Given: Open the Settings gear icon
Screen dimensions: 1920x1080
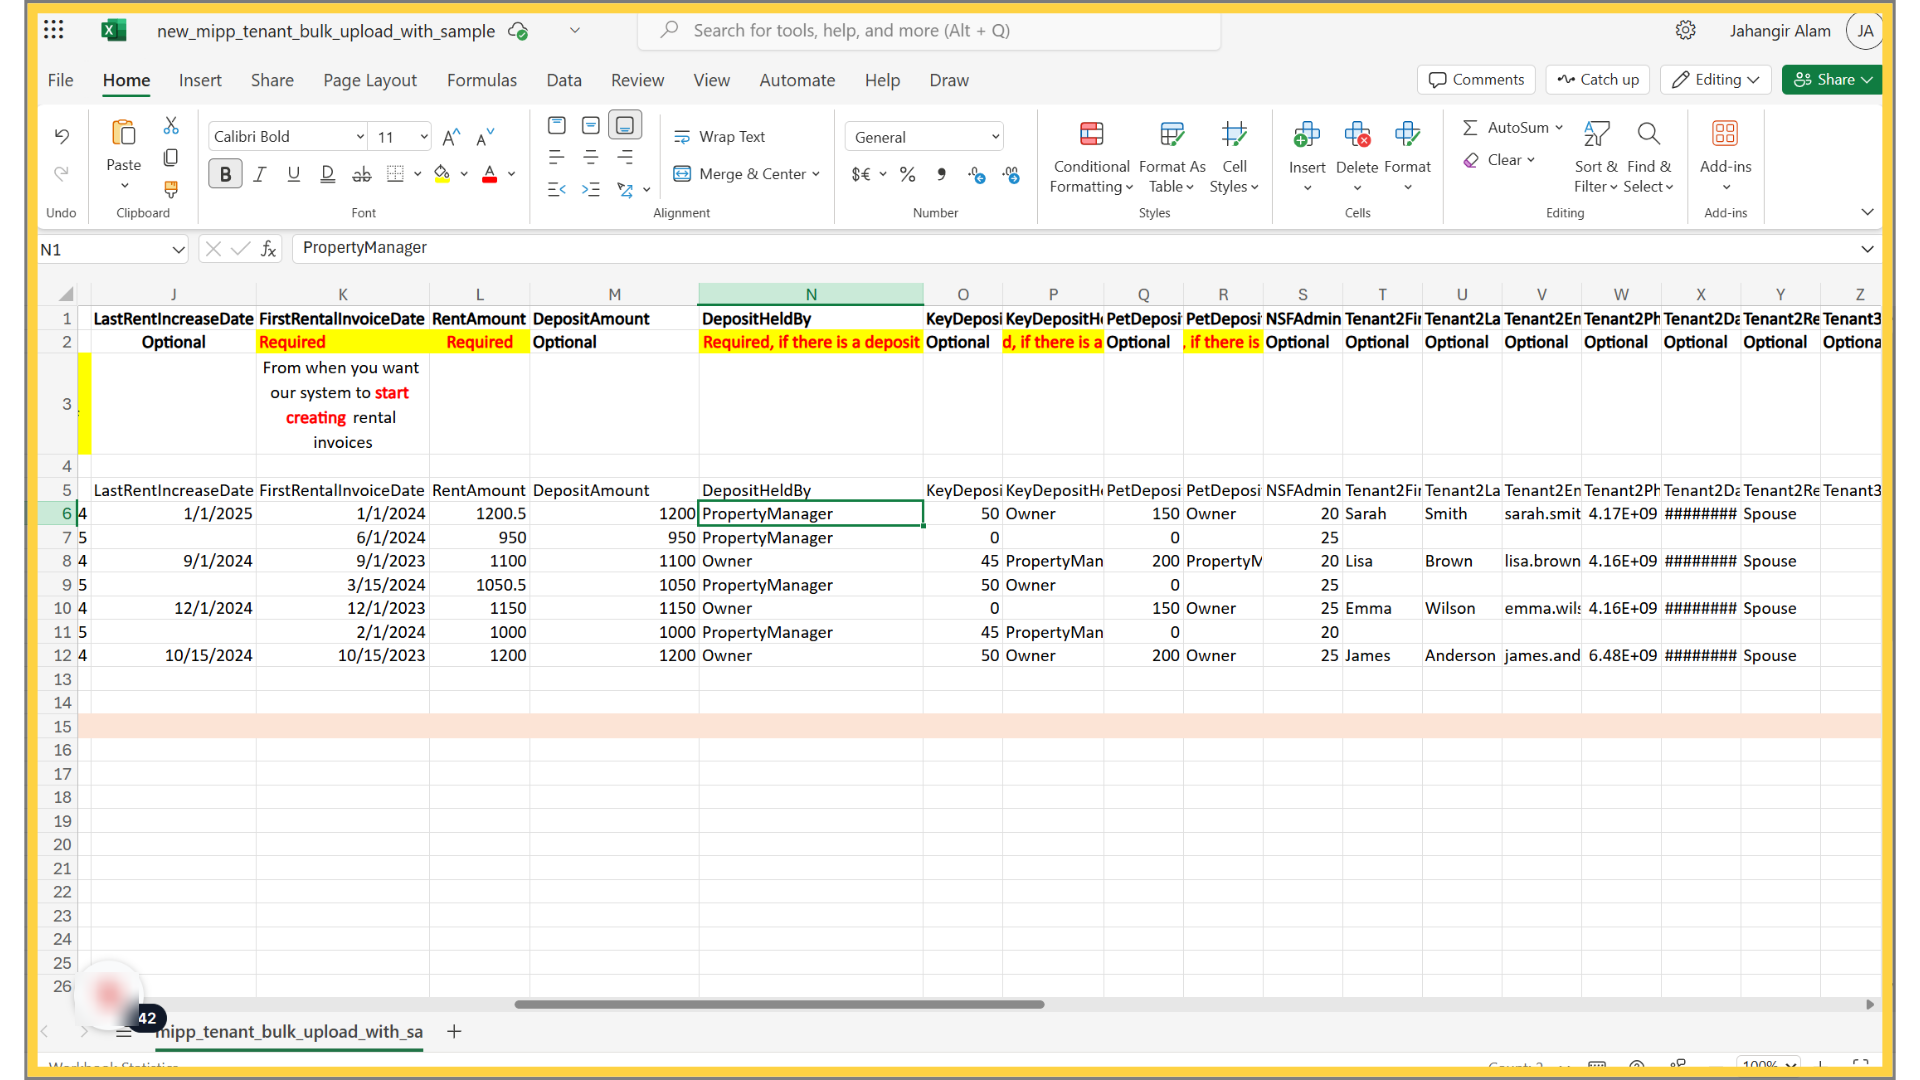Looking at the screenshot, I should (x=1685, y=30).
